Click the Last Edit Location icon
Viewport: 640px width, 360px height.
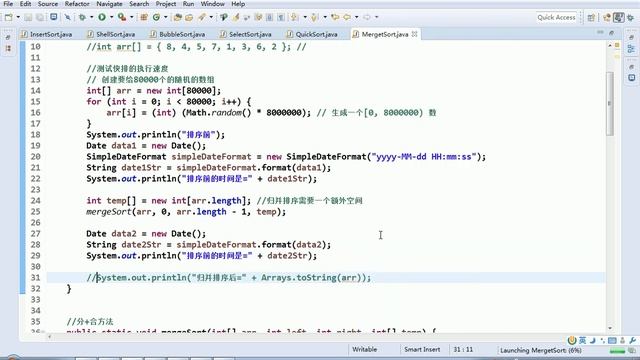[335, 17]
